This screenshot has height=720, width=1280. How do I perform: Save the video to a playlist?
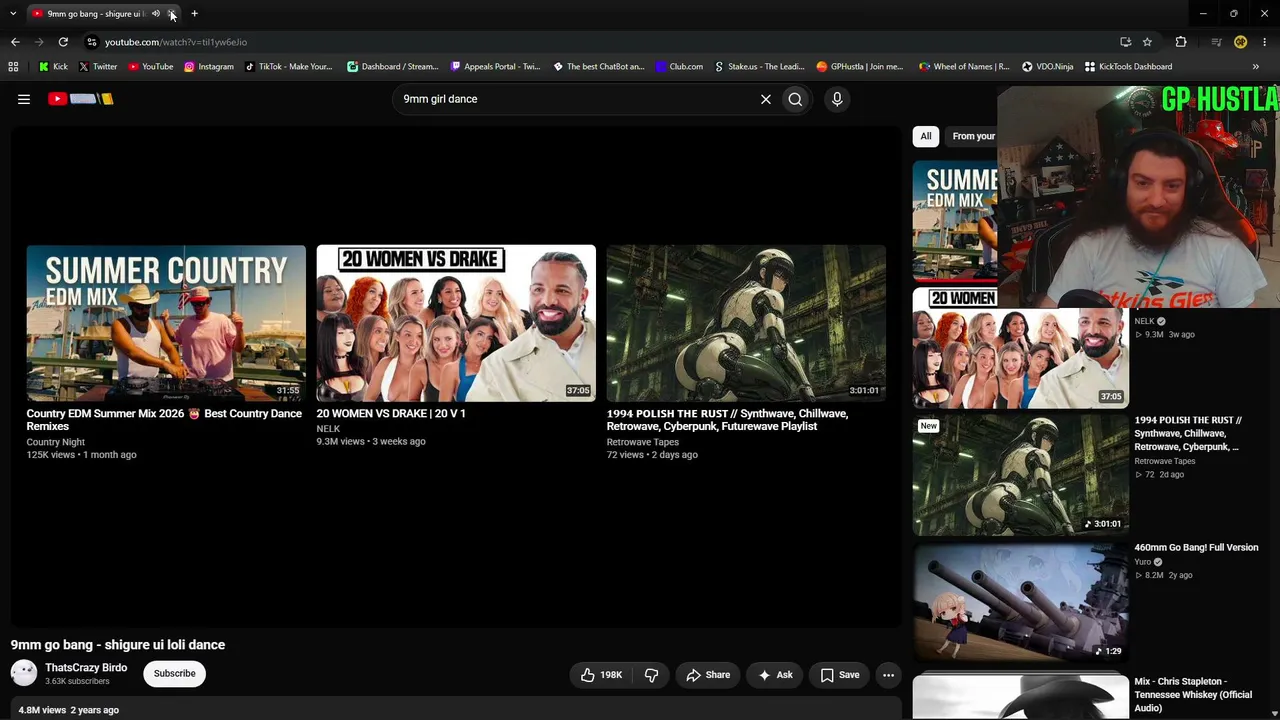[840, 675]
